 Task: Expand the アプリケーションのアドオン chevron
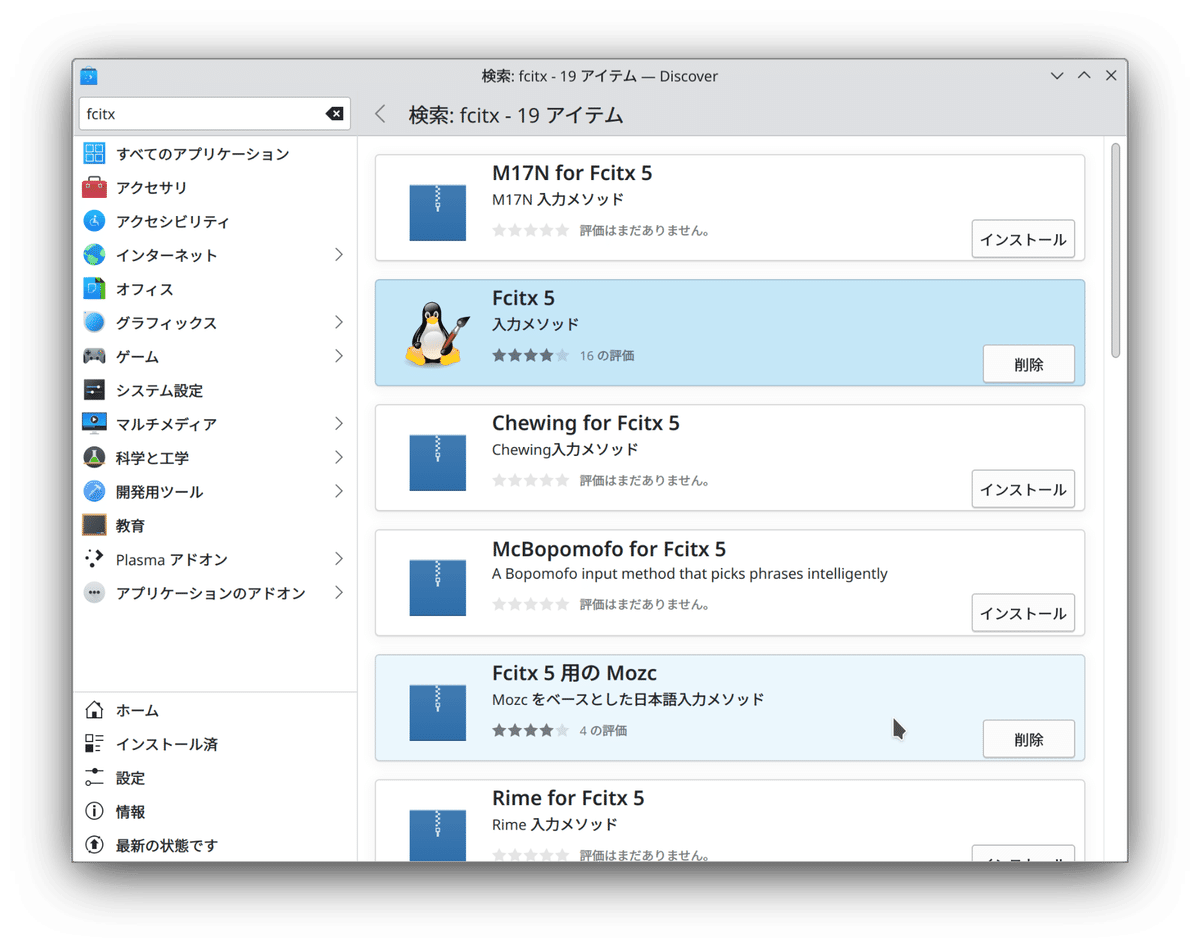339,593
